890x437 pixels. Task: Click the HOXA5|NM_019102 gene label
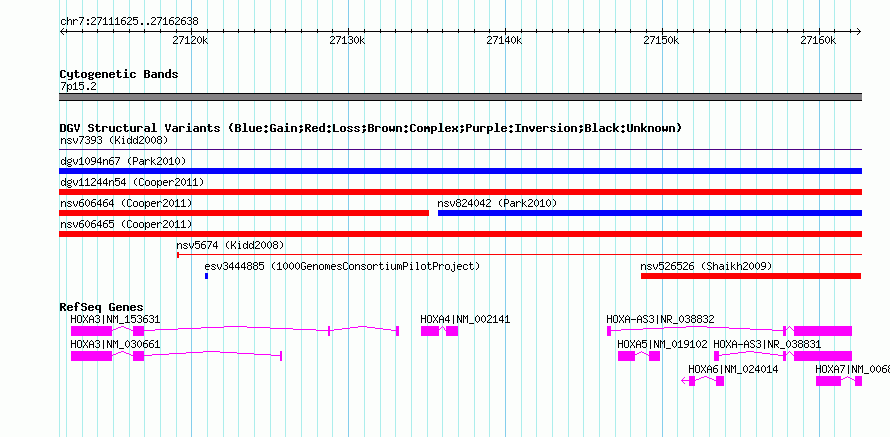[x=662, y=344]
